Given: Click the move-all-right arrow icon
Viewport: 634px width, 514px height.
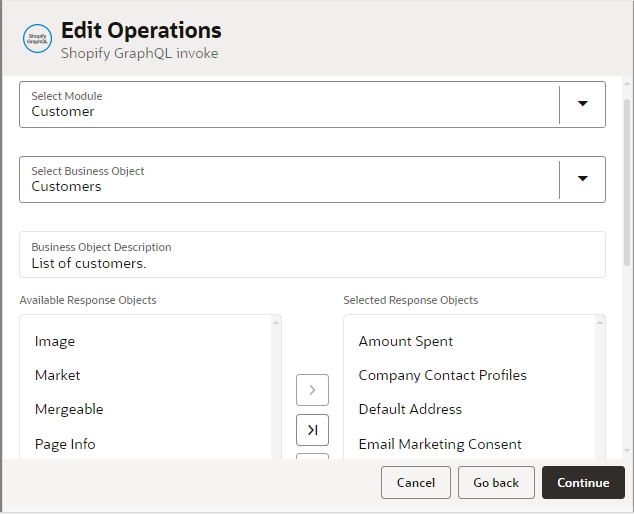Looking at the screenshot, I should tap(312, 429).
